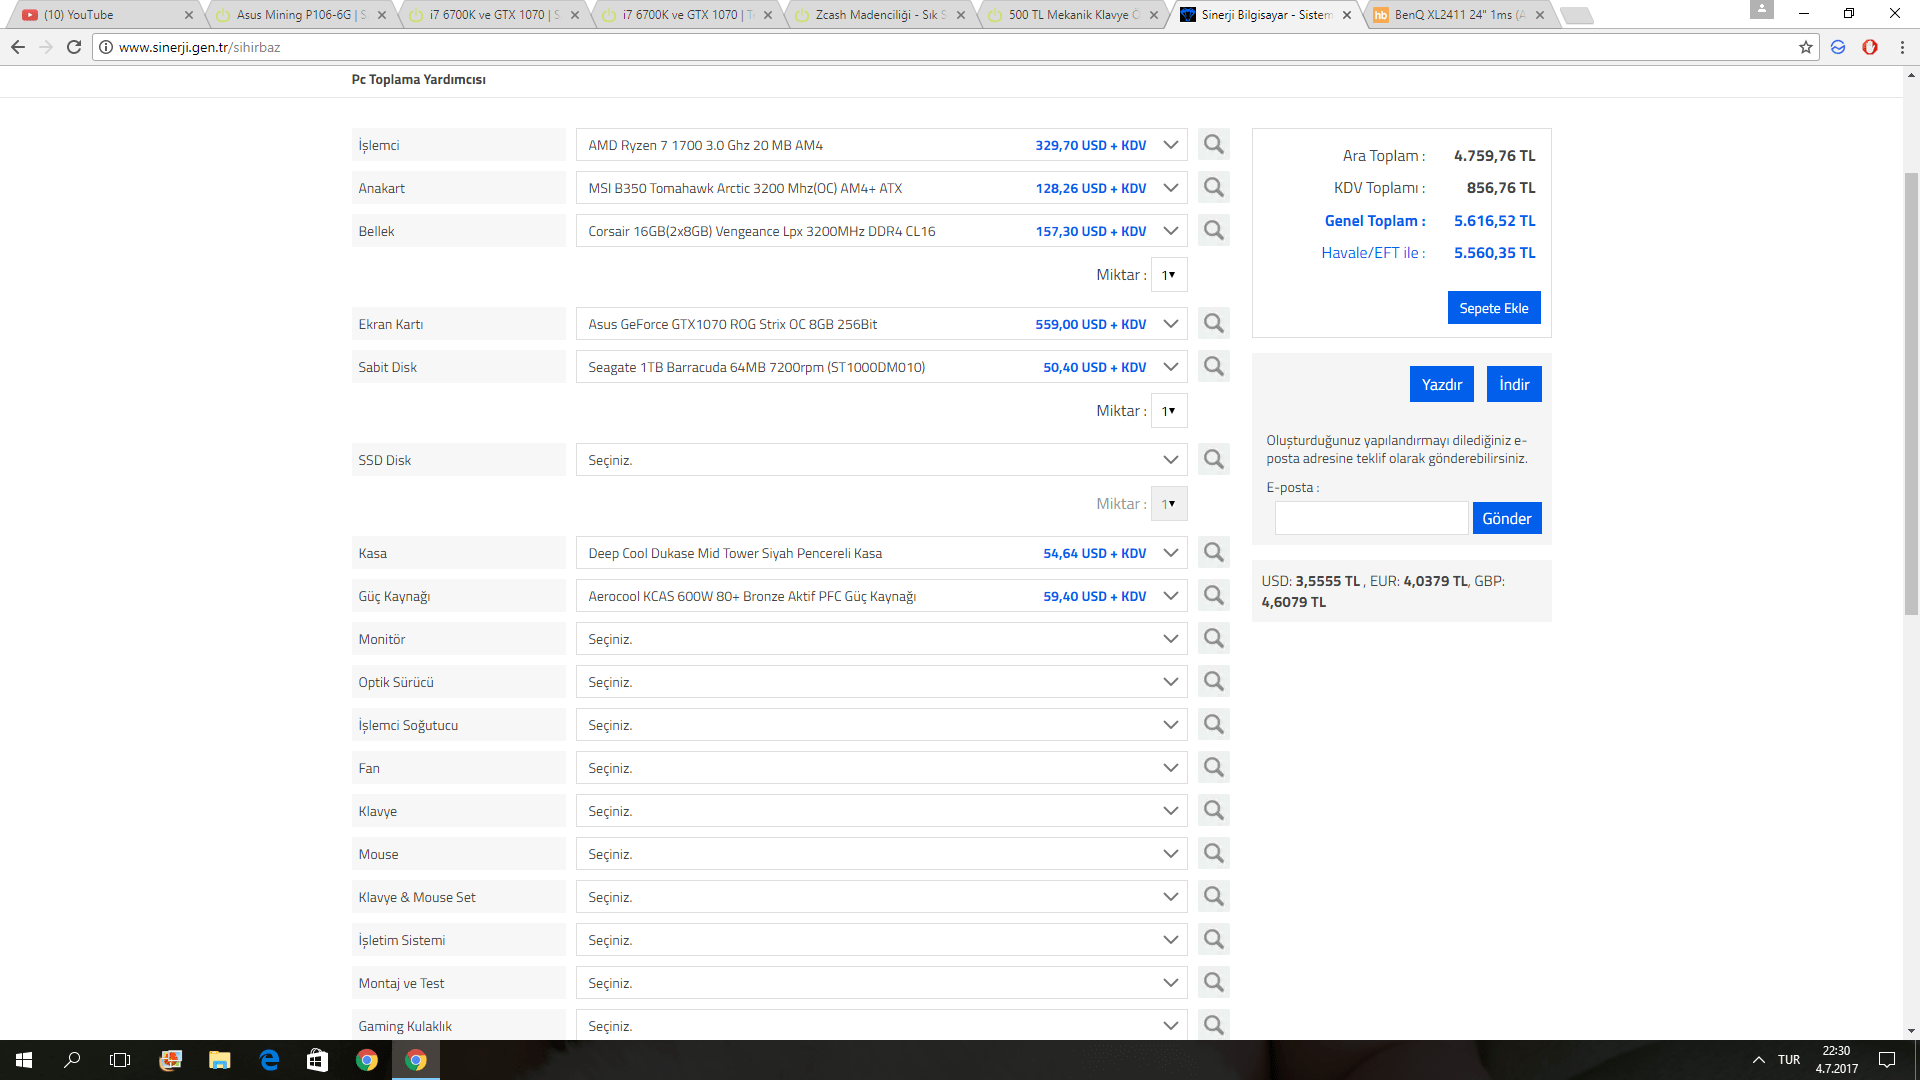Viewport: 1920px width, 1080px height.
Task: Open Bellek Miktar quantity selector
Action: 1168,275
